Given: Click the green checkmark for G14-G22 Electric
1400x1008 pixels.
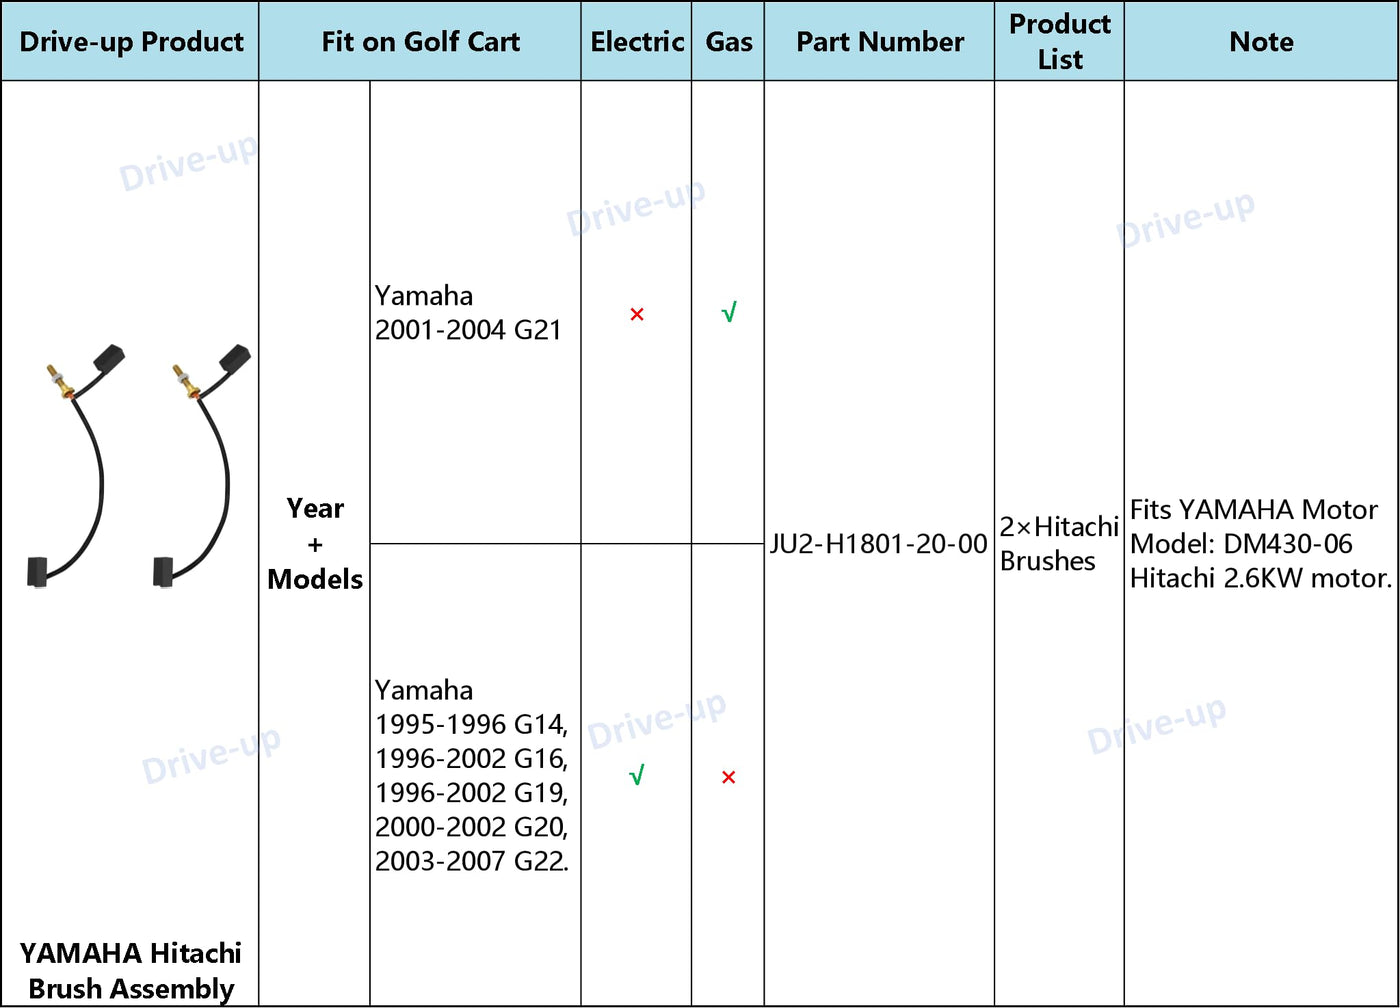Looking at the screenshot, I should coord(637,776).
